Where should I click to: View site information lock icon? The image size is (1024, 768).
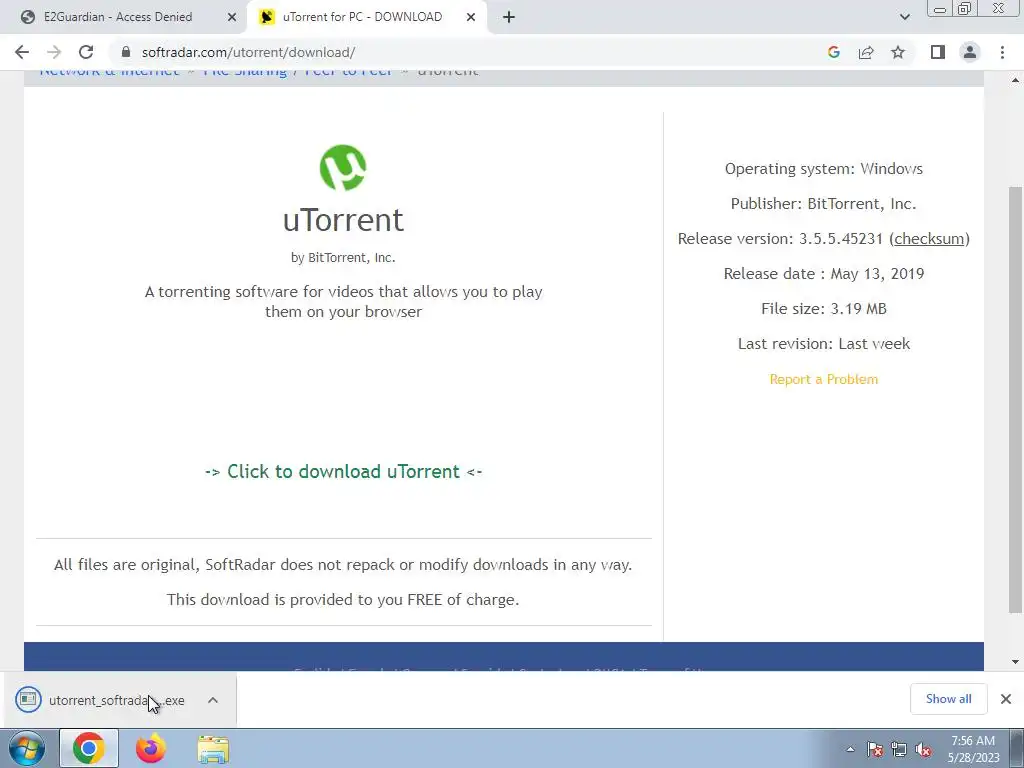[126, 52]
